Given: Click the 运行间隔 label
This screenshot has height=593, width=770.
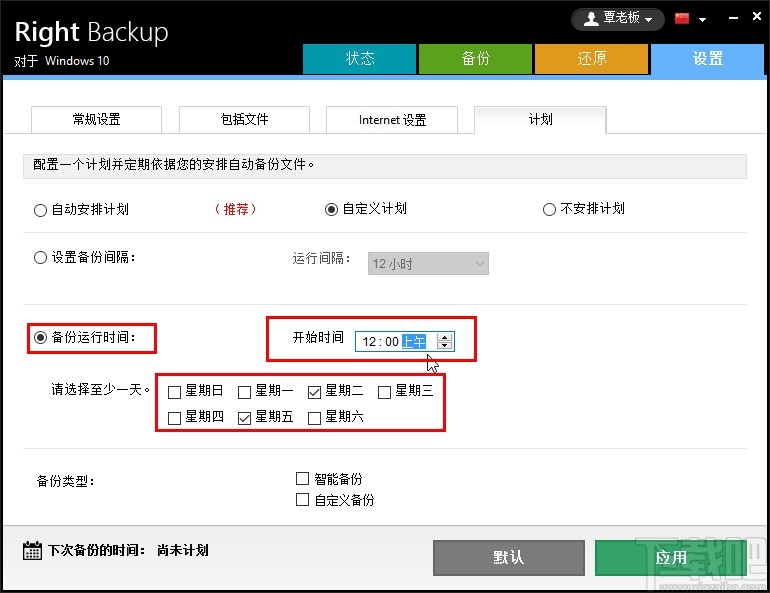Looking at the screenshot, I should (322, 258).
